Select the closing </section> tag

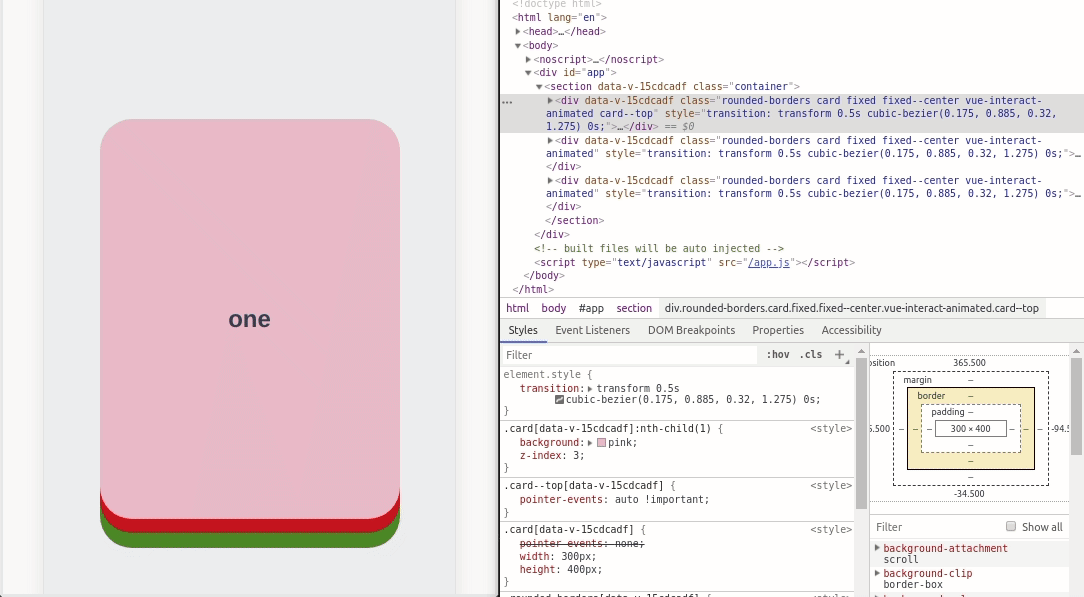pos(574,220)
